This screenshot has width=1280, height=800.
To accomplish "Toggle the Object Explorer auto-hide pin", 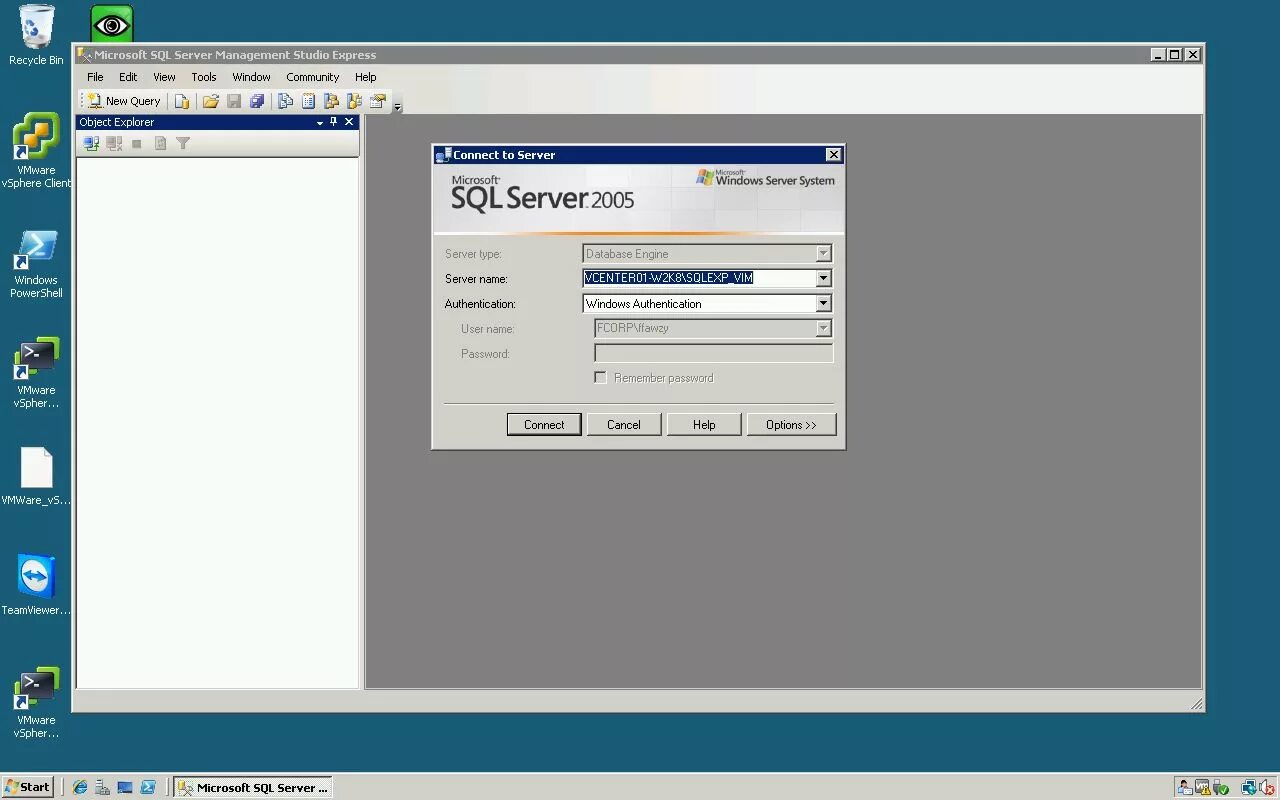I will point(334,122).
